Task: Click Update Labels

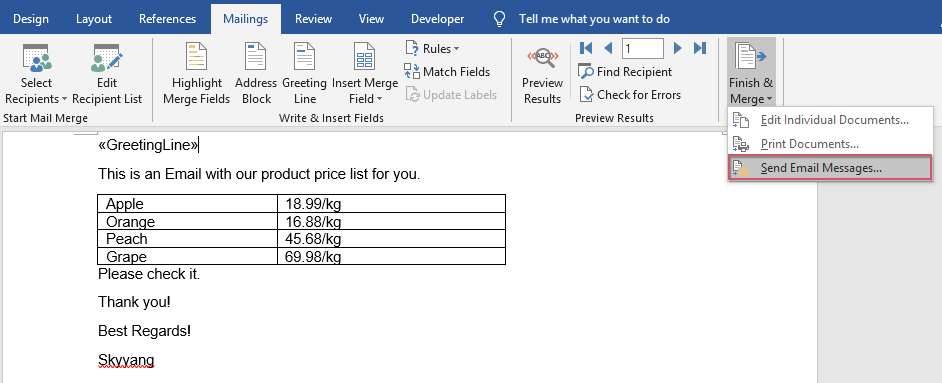Action: (451, 95)
